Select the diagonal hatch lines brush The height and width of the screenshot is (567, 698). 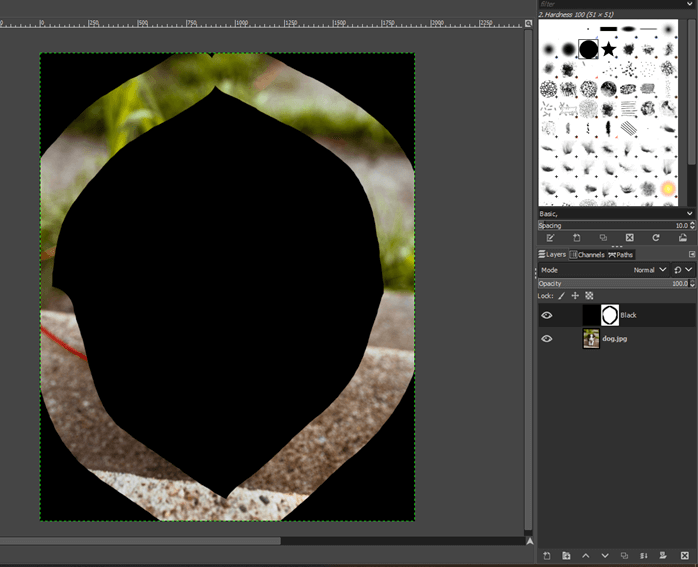(x=628, y=129)
